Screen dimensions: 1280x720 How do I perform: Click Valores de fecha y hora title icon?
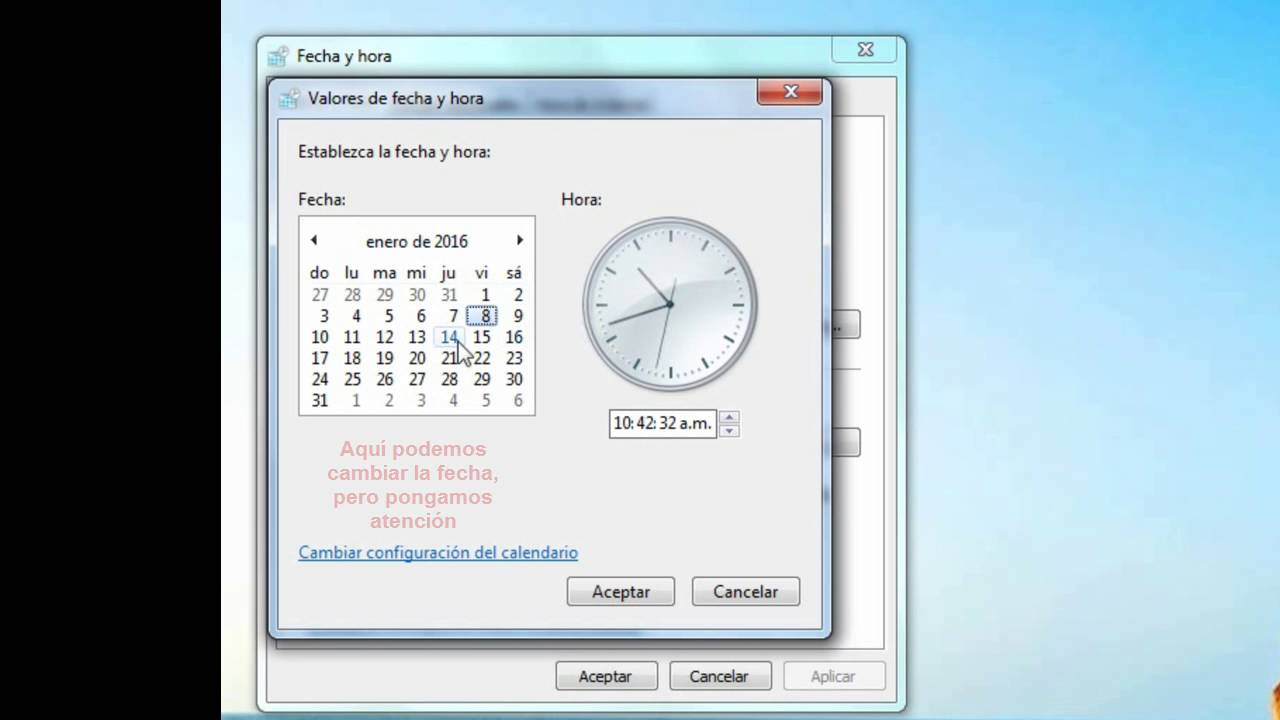[x=289, y=98]
